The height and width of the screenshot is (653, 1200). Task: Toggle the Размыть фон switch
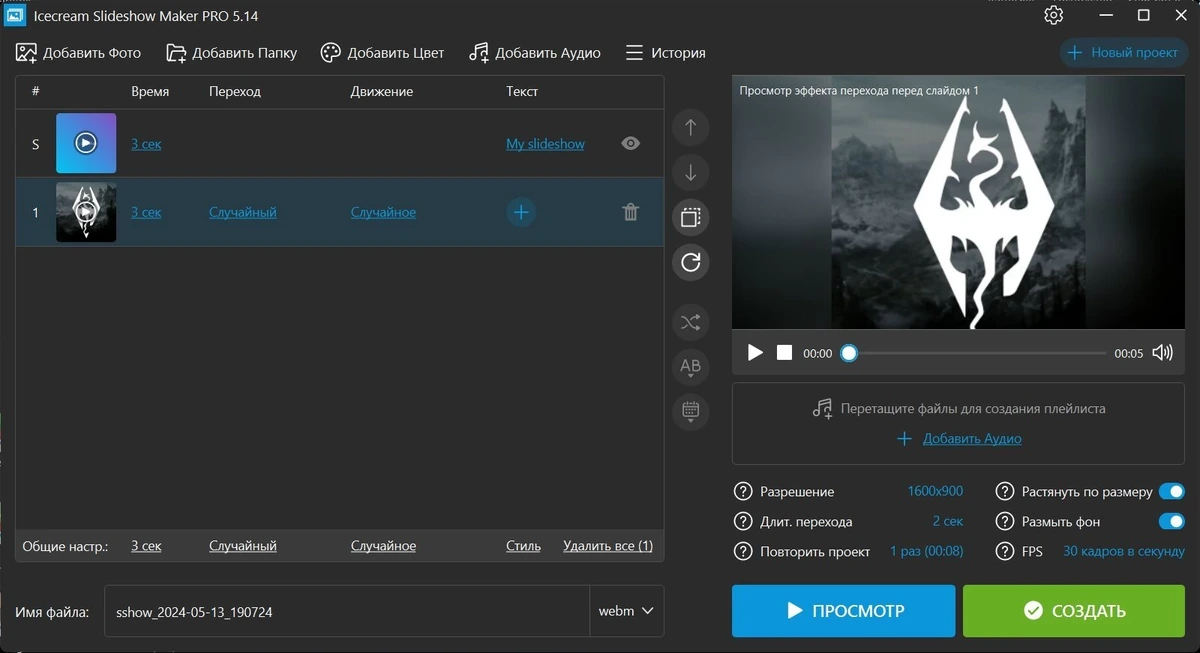1171,521
